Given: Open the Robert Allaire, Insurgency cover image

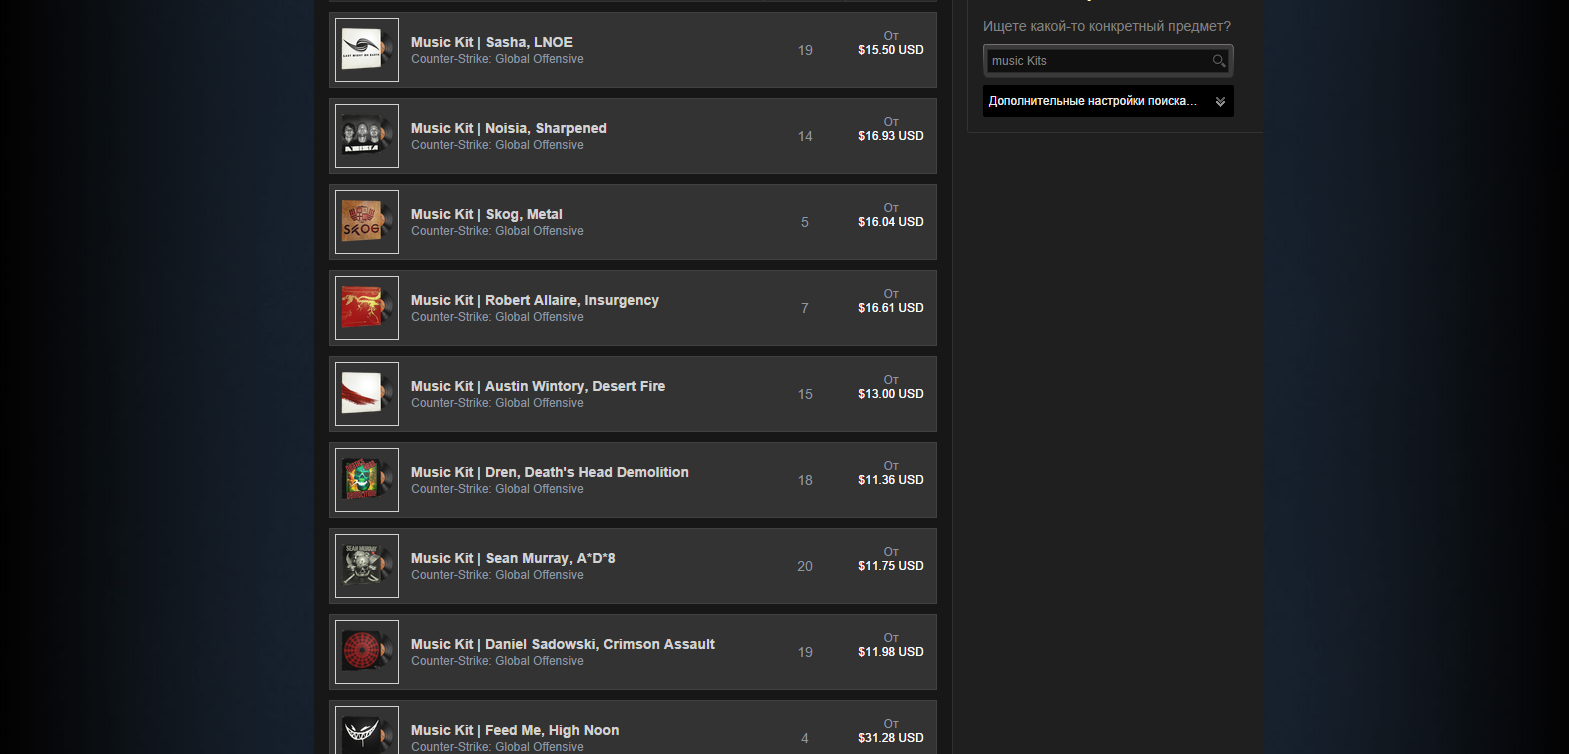Looking at the screenshot, I should 367,308.
